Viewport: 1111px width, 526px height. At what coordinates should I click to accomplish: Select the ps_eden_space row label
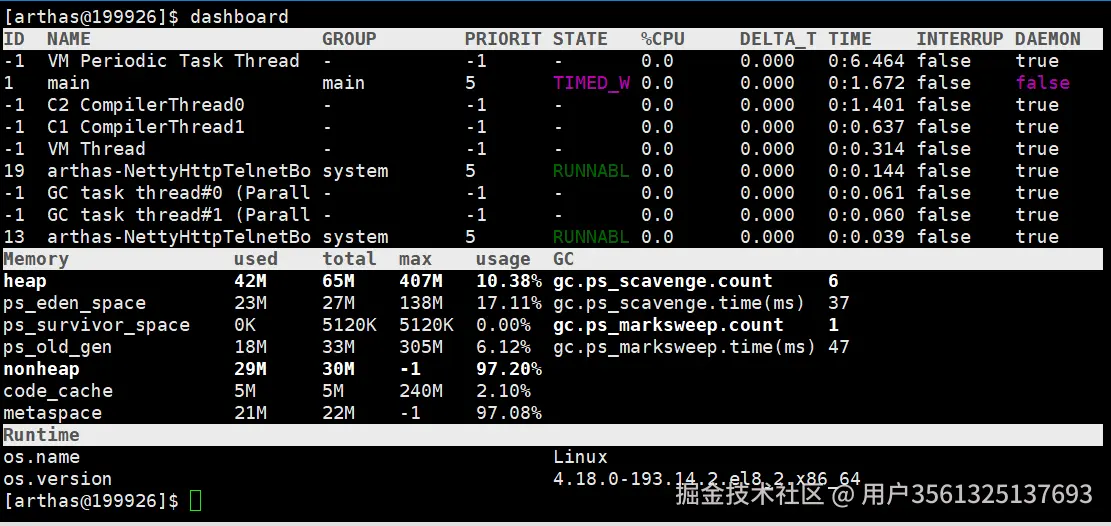[74, 303]
